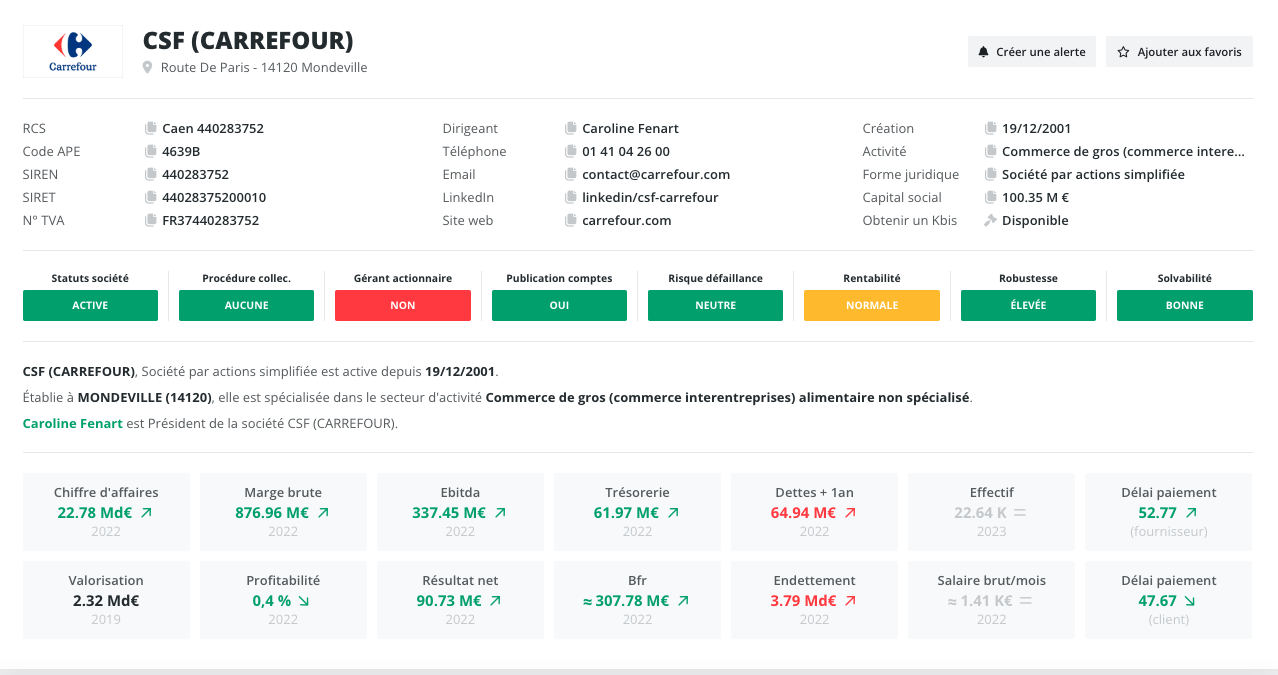Screen dimensions: 1278x675
Task: Copy the Site web value carrefour.com
Action: click(571, 220)
